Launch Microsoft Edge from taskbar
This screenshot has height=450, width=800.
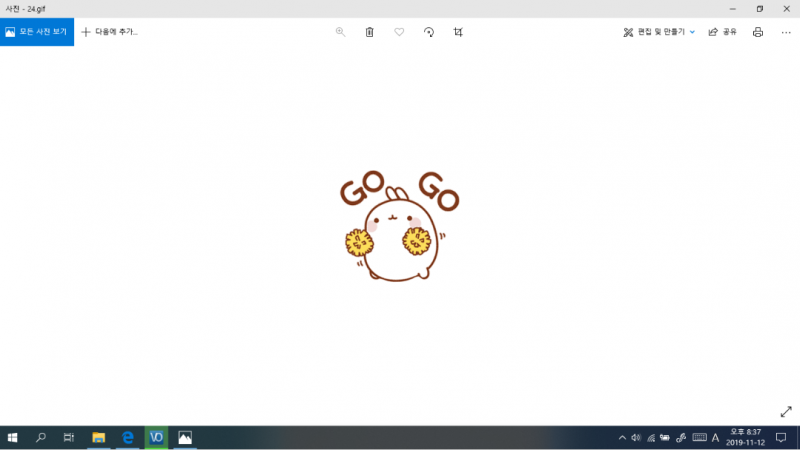[x=128, y=438]
